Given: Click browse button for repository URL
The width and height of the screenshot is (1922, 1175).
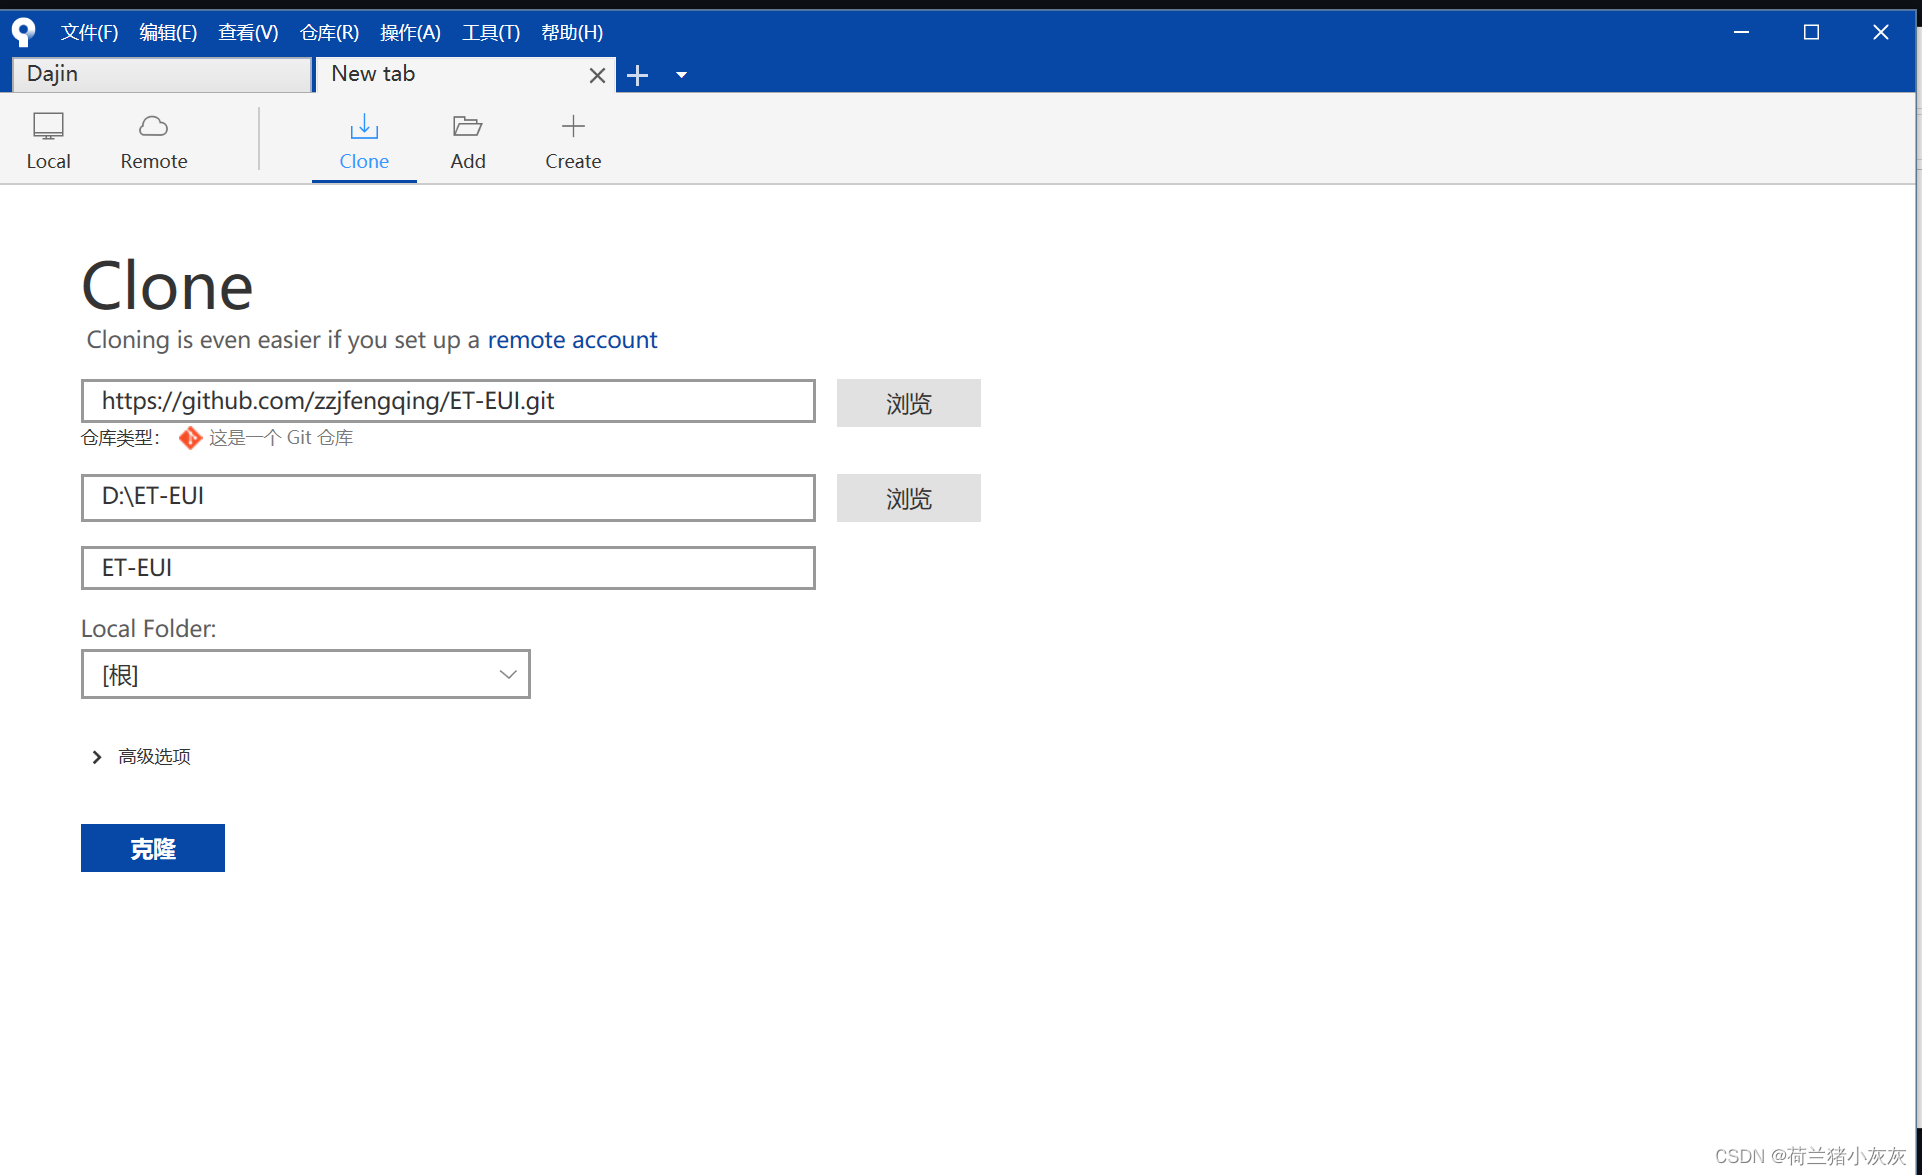Looking at the screenshot, I should click(x=910, y=402).
